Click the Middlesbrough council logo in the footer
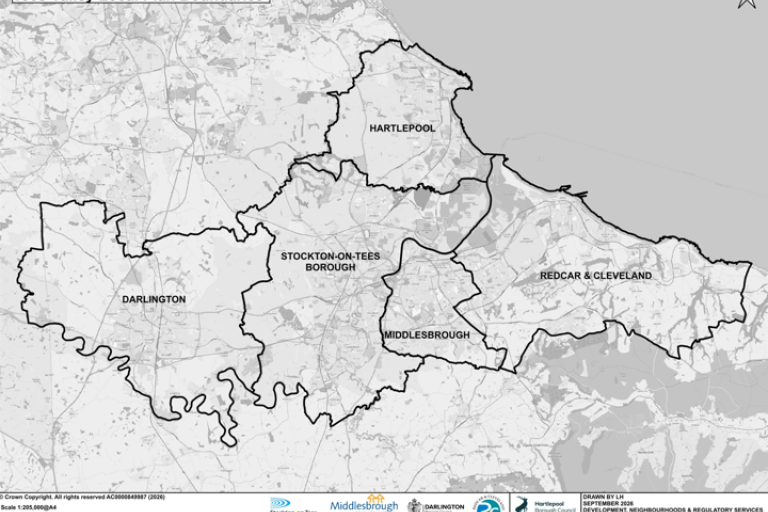Image resolution: width=768 pixels, height=512 pixels. pos(364,504)
